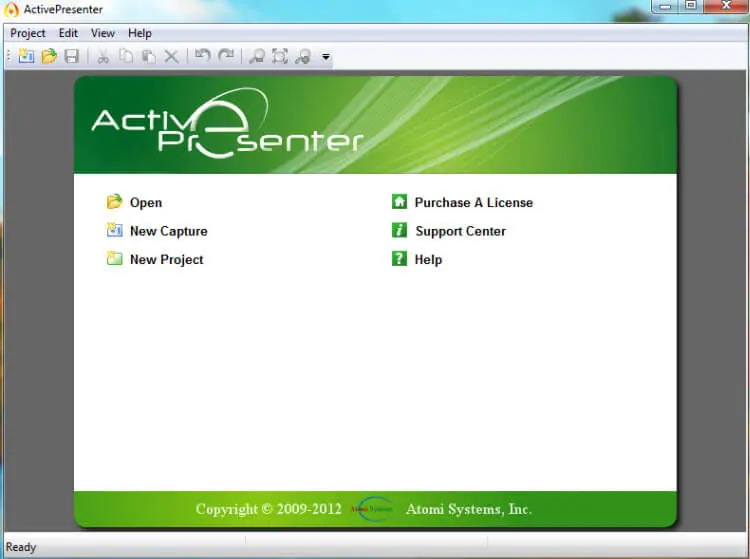This screenshot has height=559, width=750.
Task: Click the Ready status bar text
Action: coord(21,547)
